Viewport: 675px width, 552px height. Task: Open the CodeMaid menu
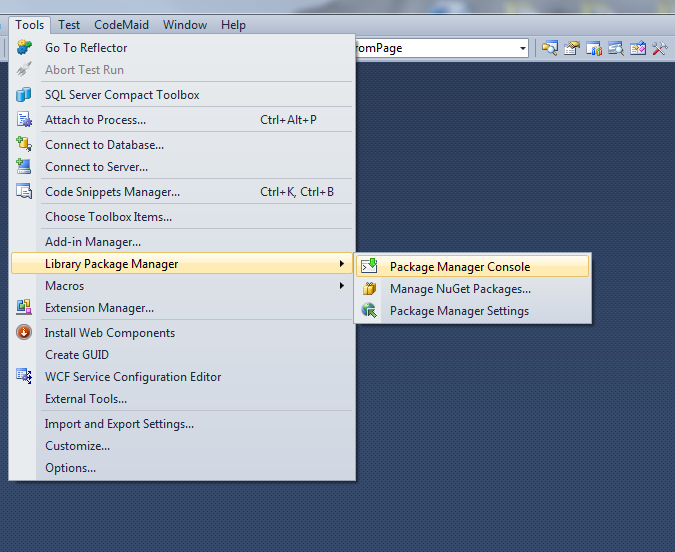pyautogui.click(x=121, y=25)
